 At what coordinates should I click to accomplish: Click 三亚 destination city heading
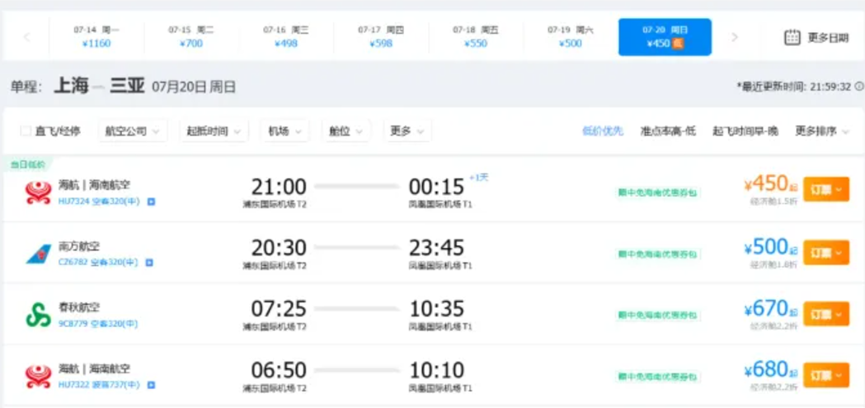tap(127, 87)
